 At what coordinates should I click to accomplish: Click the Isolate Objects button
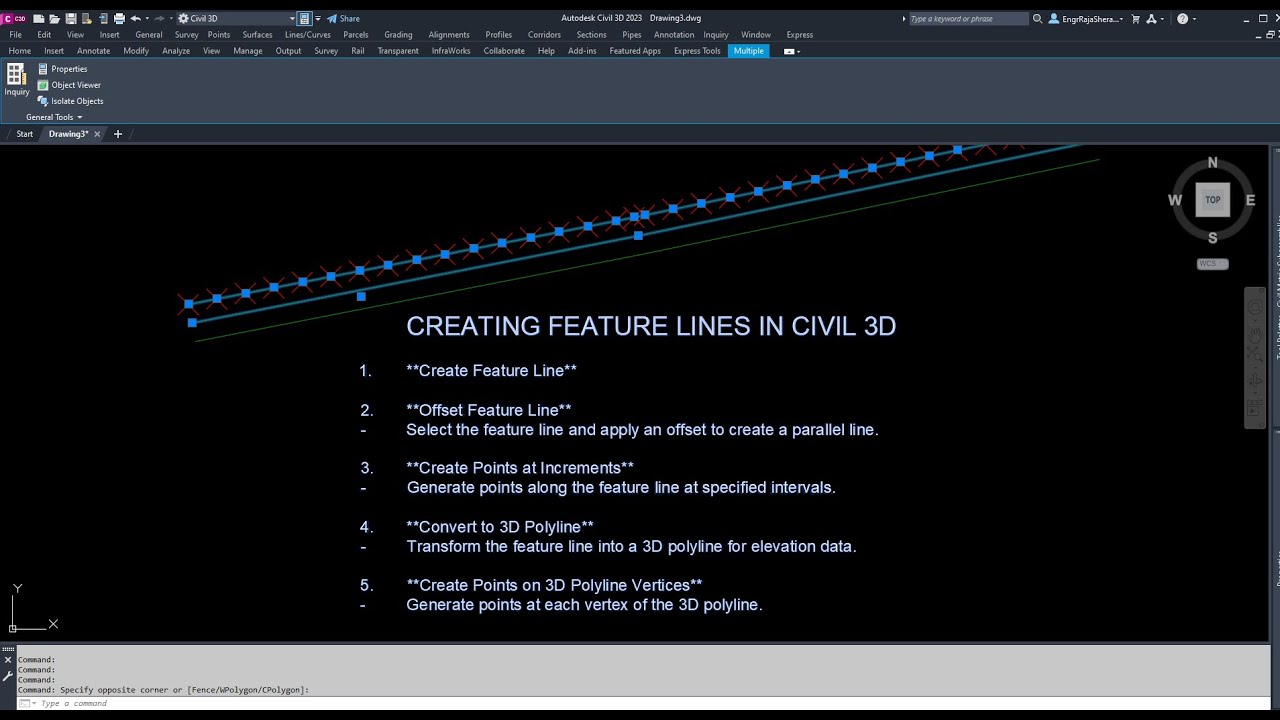tap(70, 101)
